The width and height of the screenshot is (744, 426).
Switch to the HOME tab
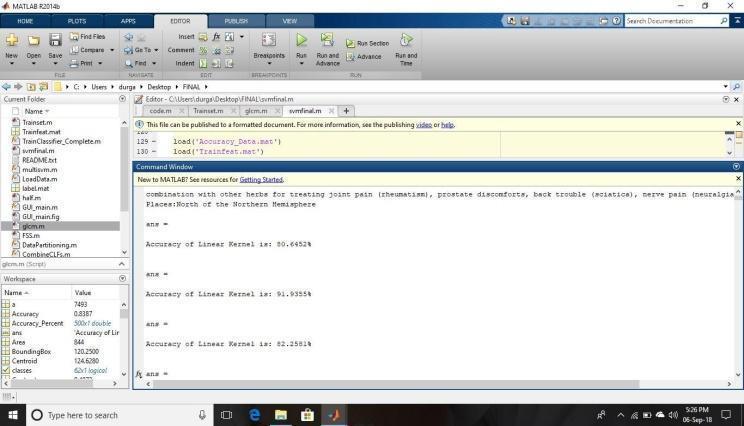click(25, 21)
